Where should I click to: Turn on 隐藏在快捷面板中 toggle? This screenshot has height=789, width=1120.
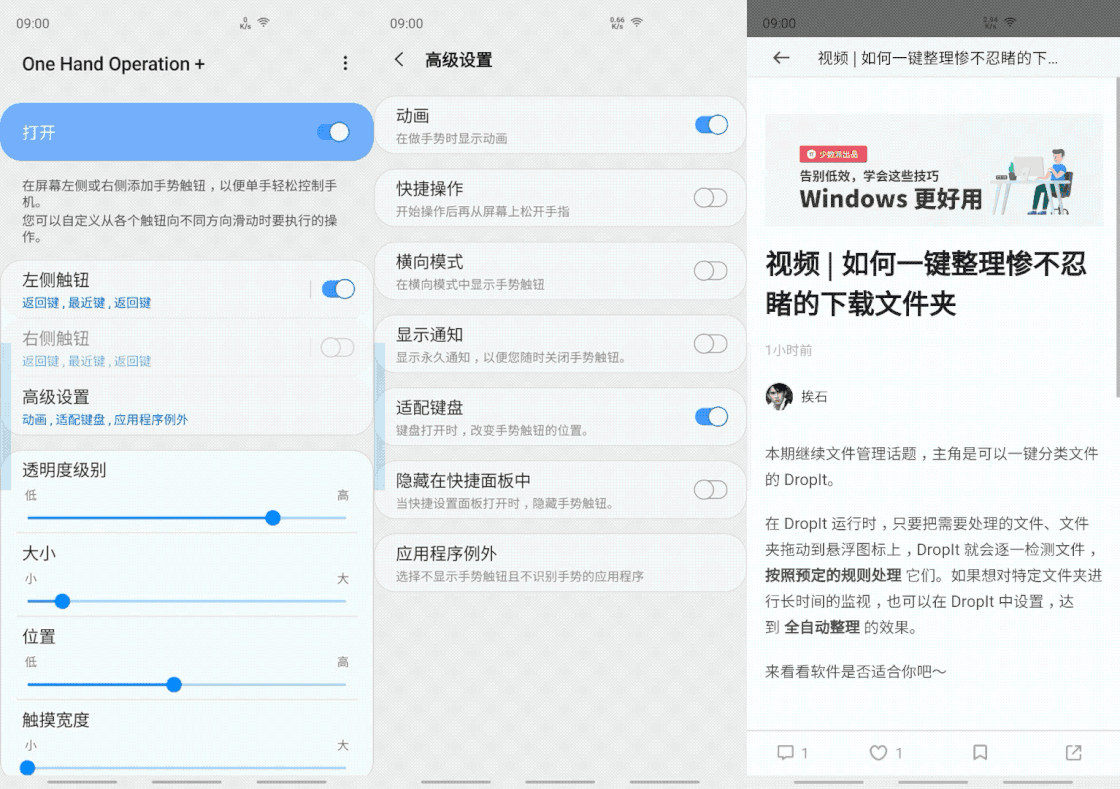(x=710, y=489)
